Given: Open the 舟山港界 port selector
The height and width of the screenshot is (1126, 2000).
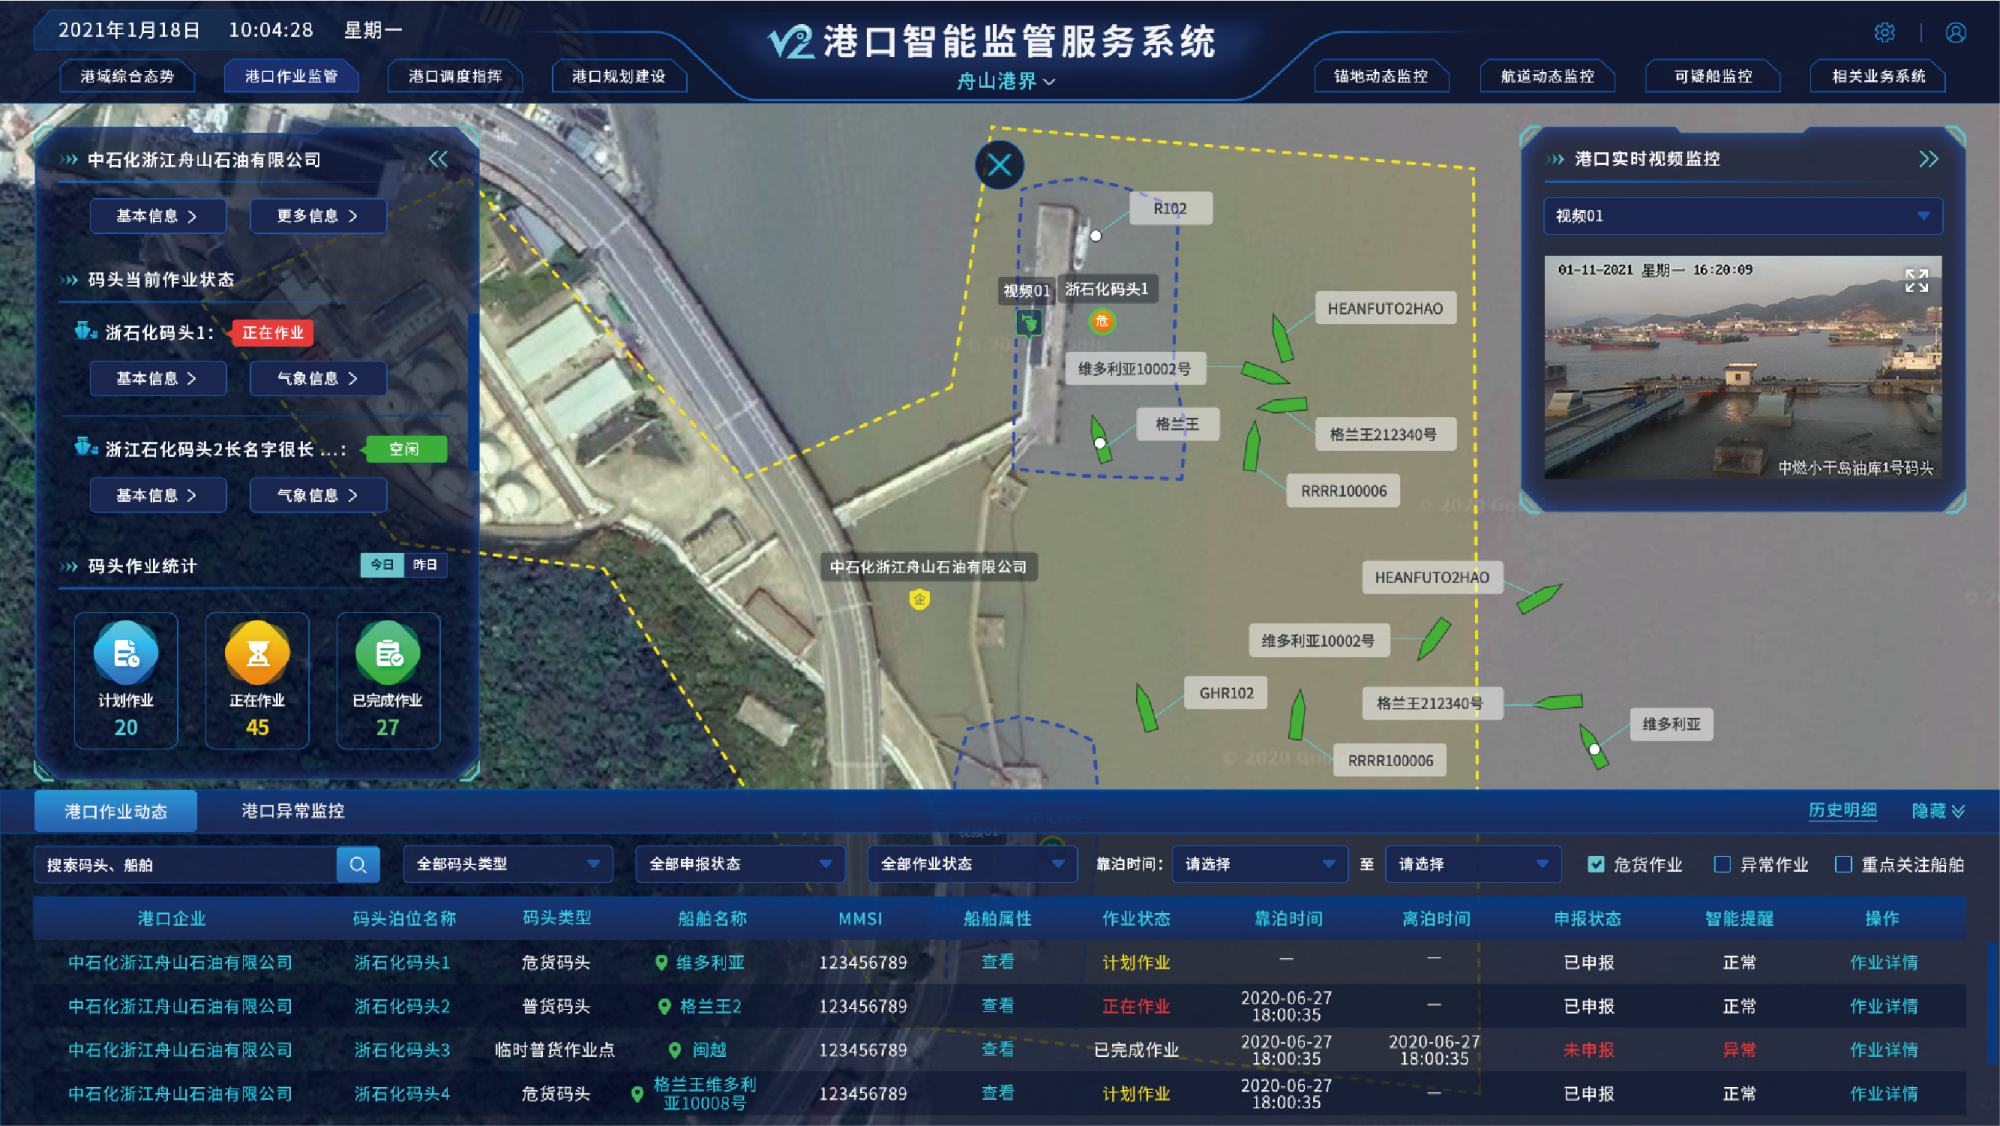Looking at the screenshot, I should (1005, 81).
